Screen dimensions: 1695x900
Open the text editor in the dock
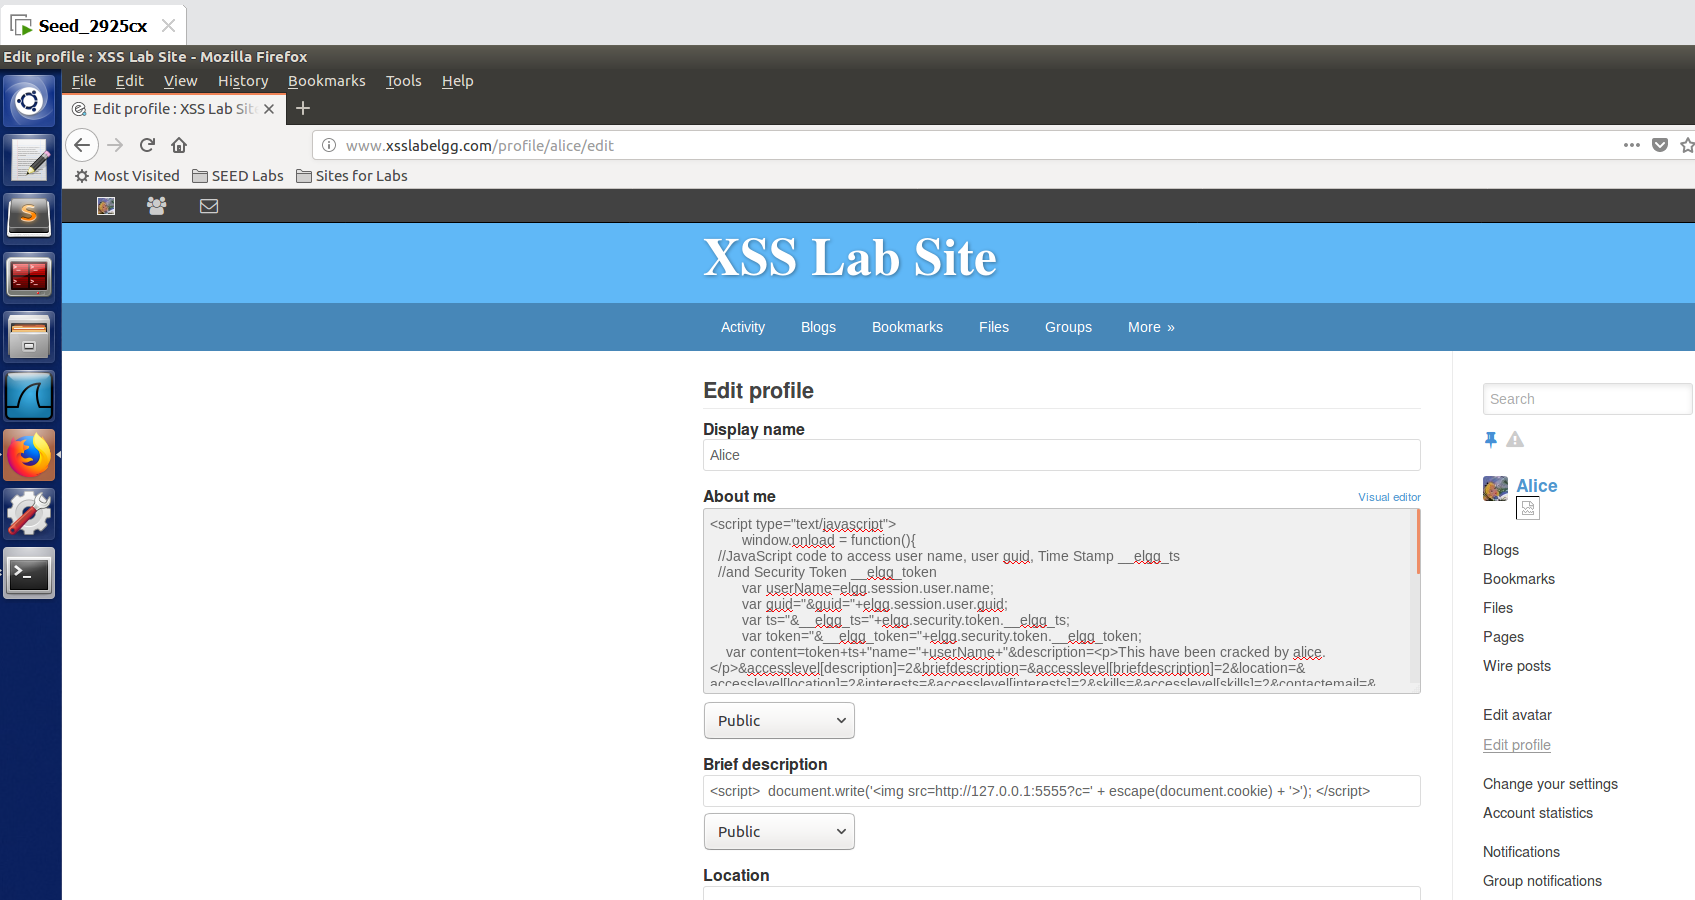click(x=29, y=160)
